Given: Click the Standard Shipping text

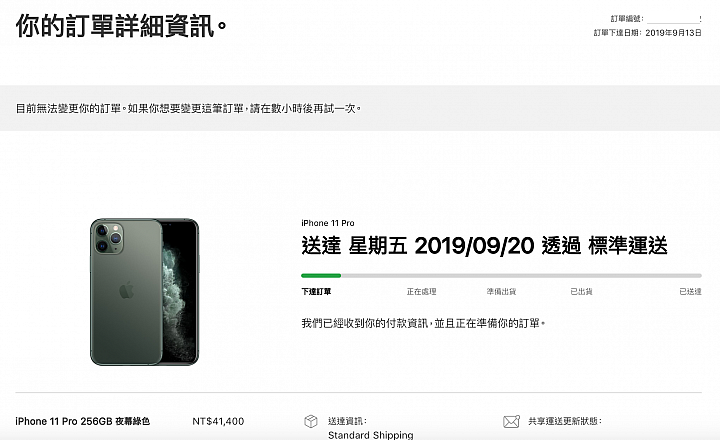Looking at the screenshot, I should coord(371,435).
